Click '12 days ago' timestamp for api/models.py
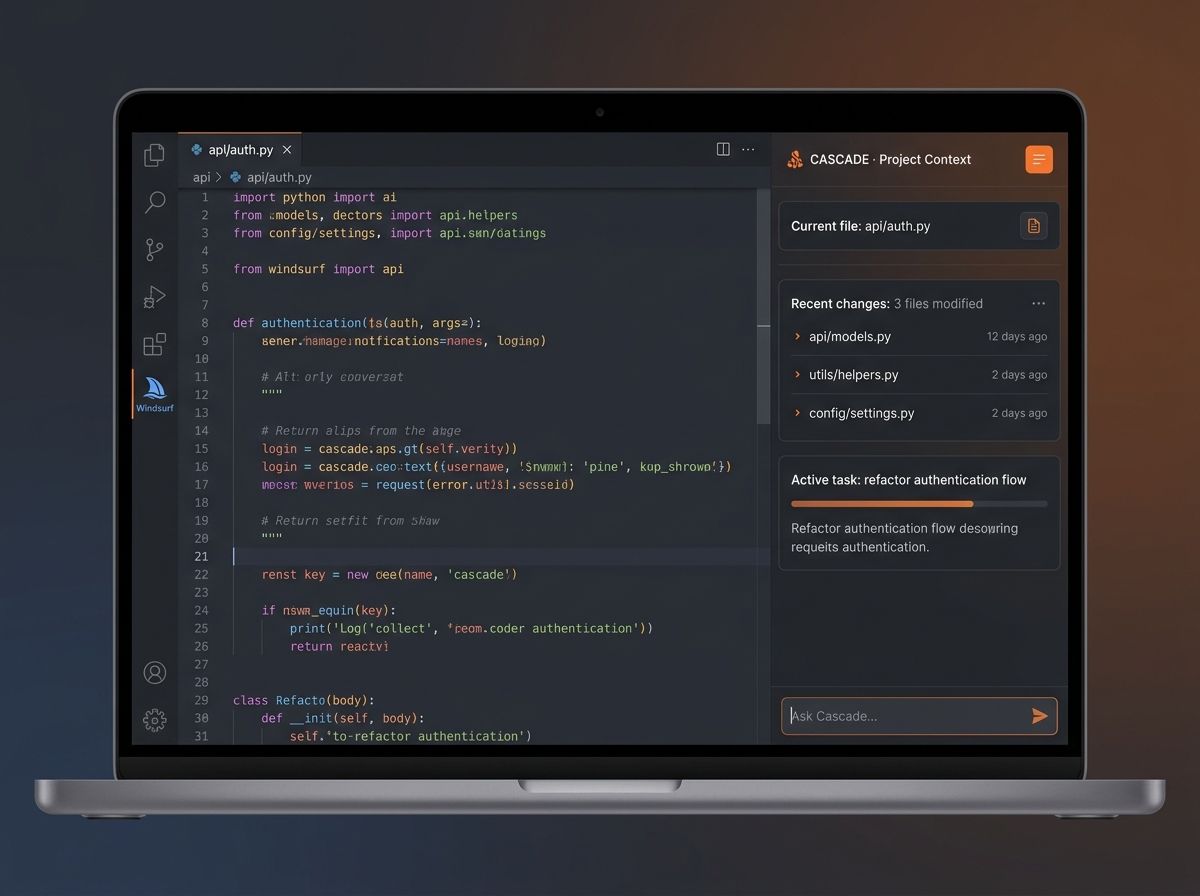This screenshot has height=896, width=1200. [1017, 337]
